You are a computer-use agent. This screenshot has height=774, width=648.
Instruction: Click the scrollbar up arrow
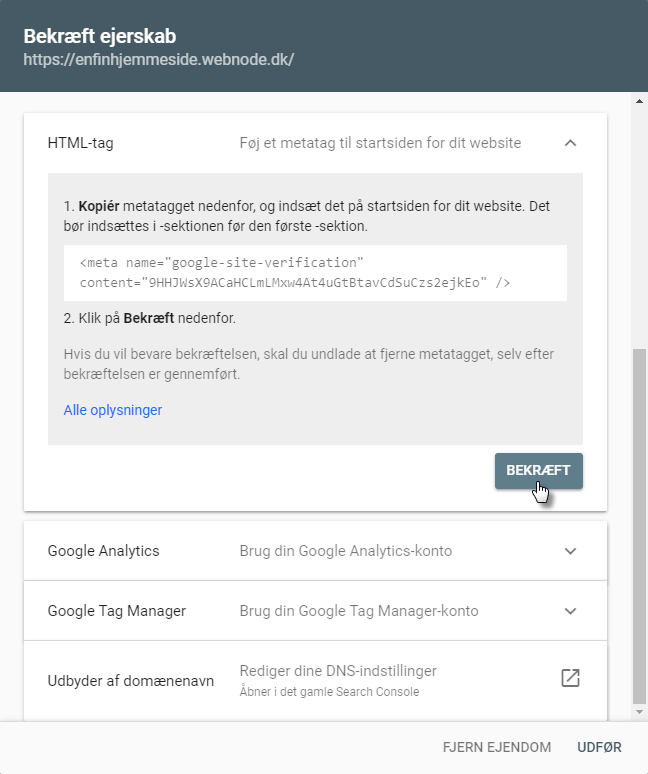[x=640, y=101]
